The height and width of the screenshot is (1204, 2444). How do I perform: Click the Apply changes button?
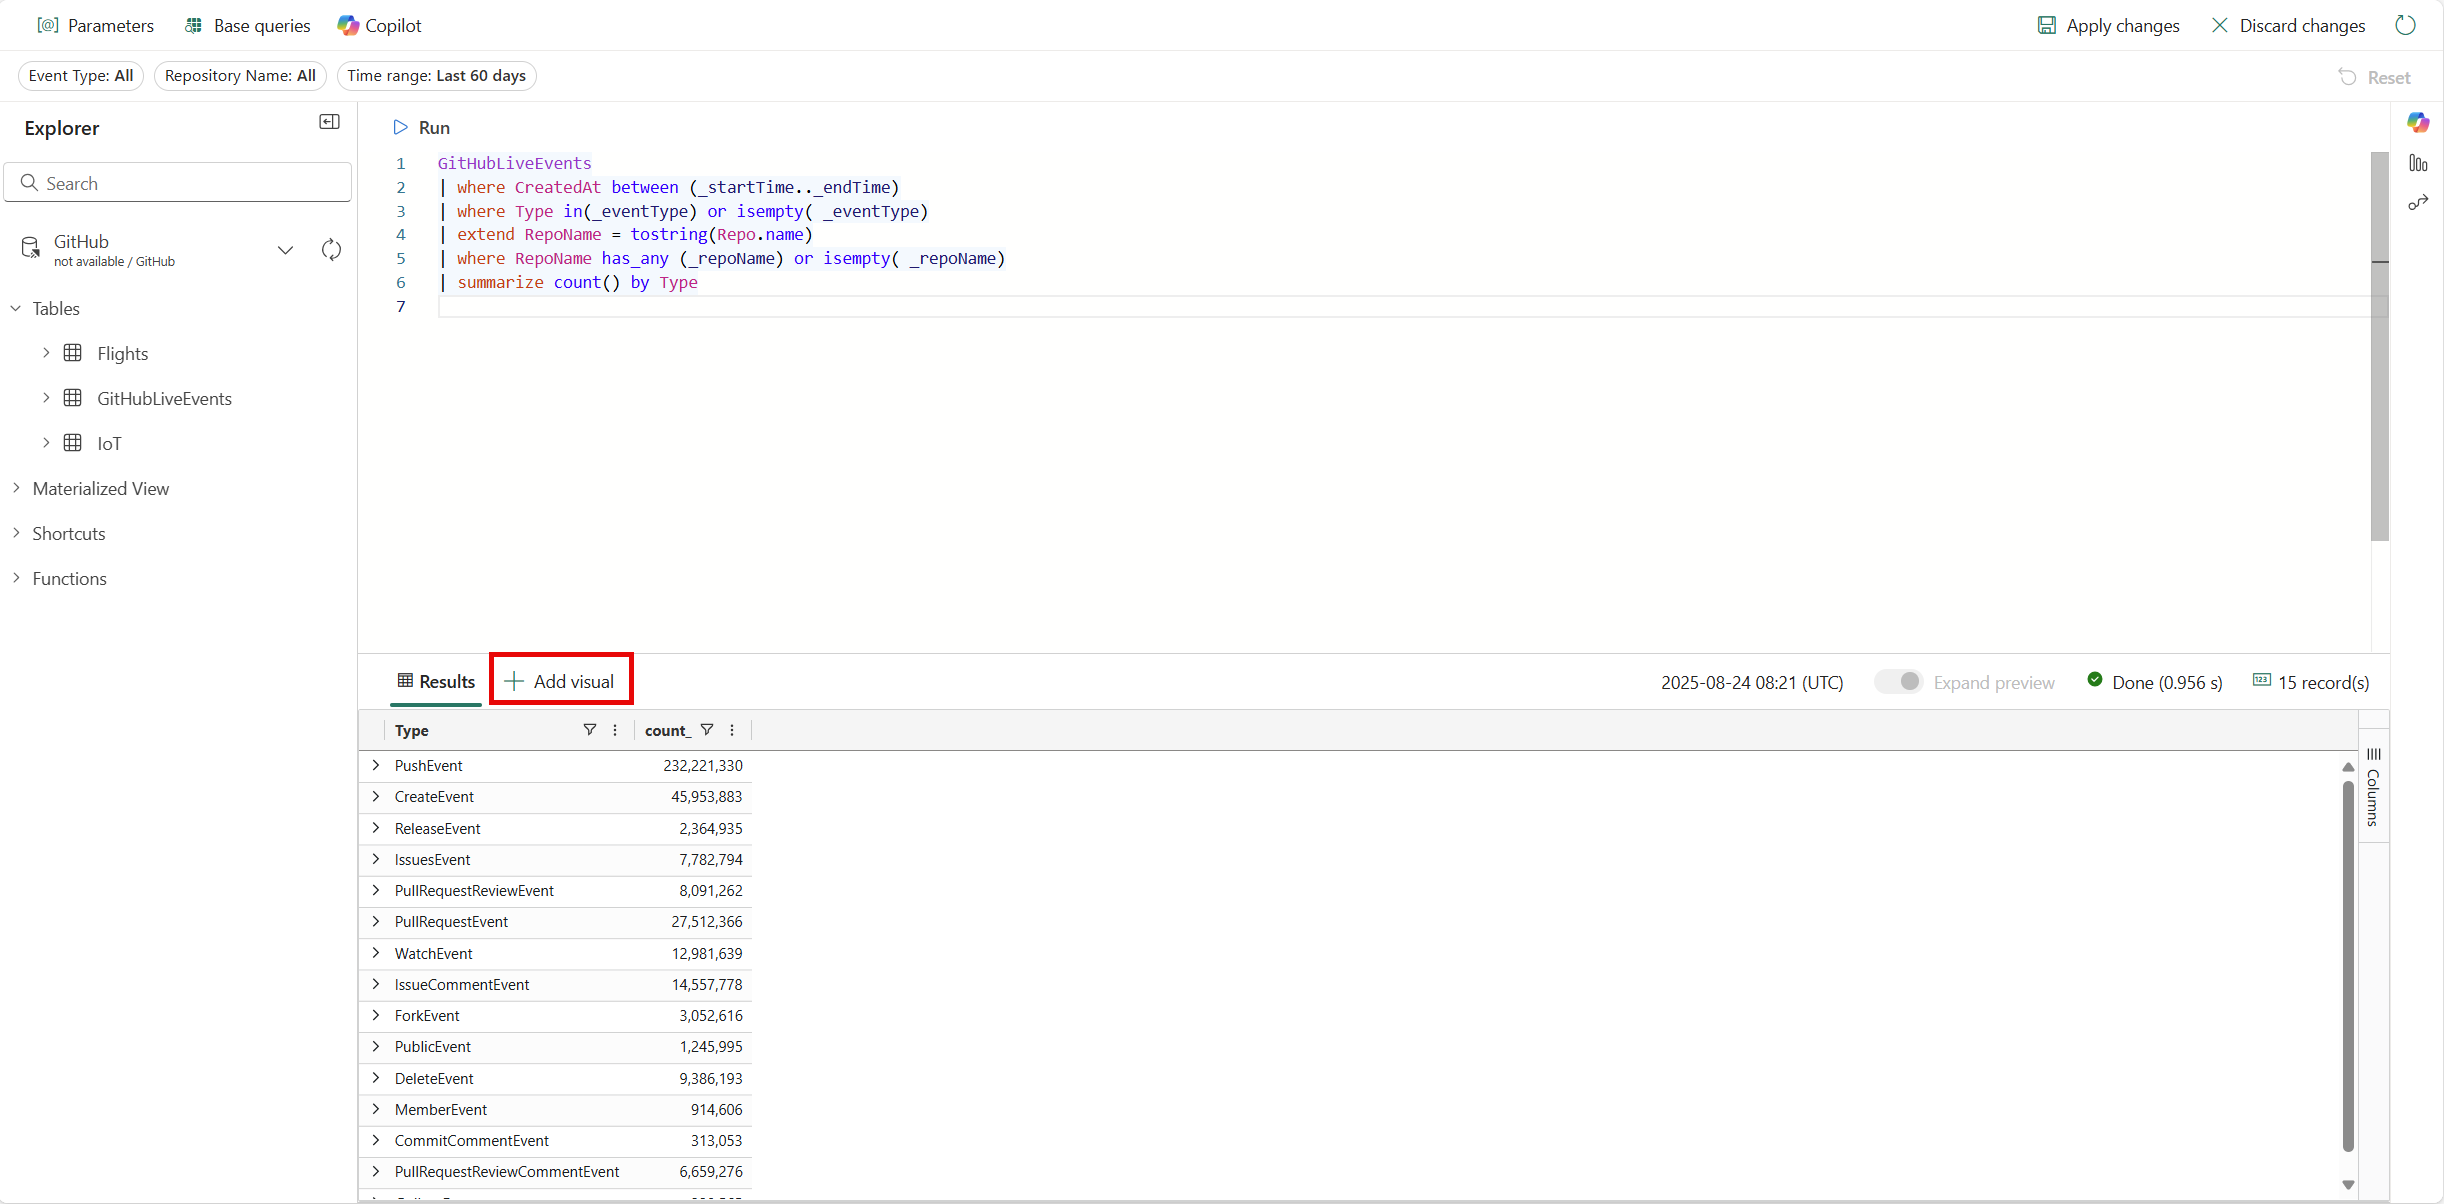pyautogui.click(x=2106, y=25)
